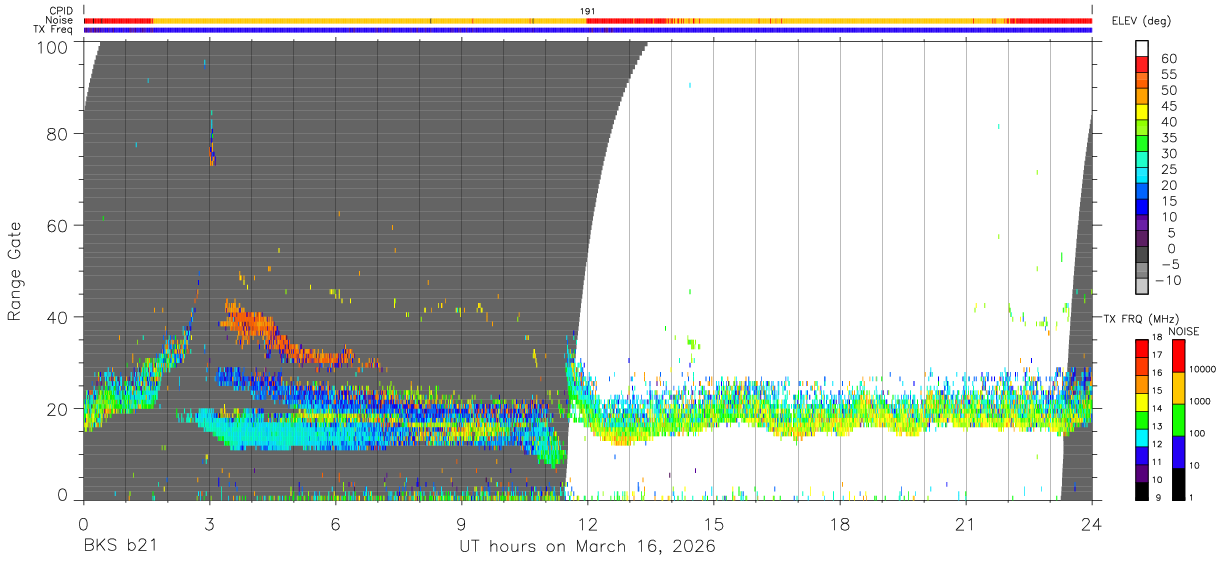Pick the light gray bottom segment of ELEV bar
Viewport: 1228px width, 567px height.
1142,288
